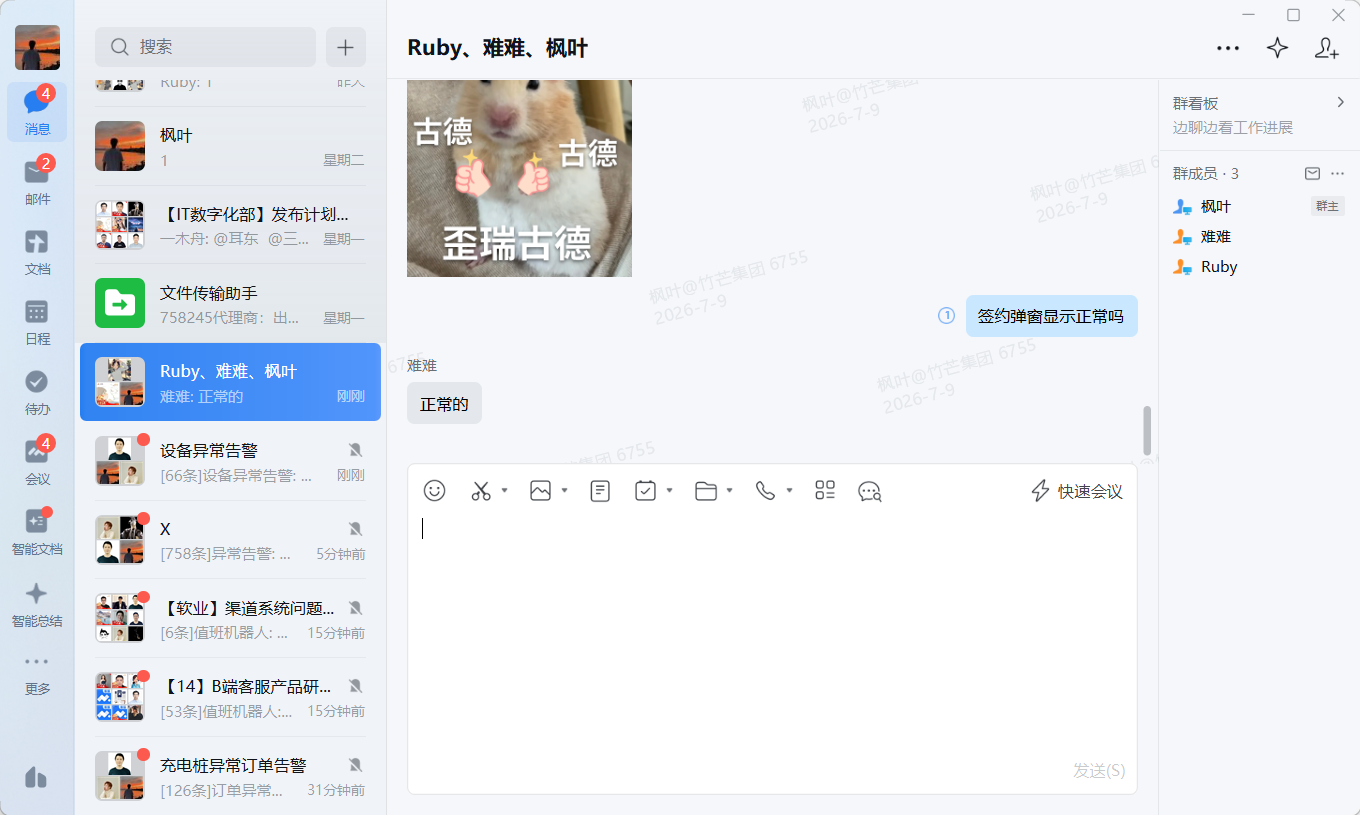
Task: Open the 设备异常告警 conversation
Action: (x=230, y=461)
